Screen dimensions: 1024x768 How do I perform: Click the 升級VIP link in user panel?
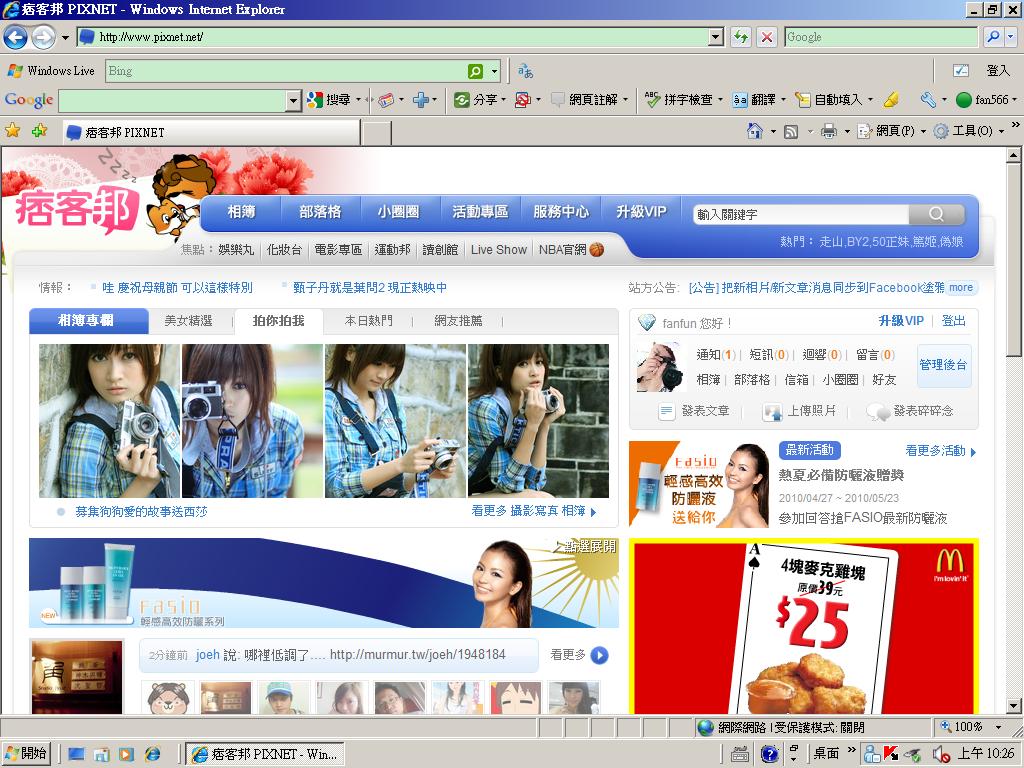pos(901,321)
